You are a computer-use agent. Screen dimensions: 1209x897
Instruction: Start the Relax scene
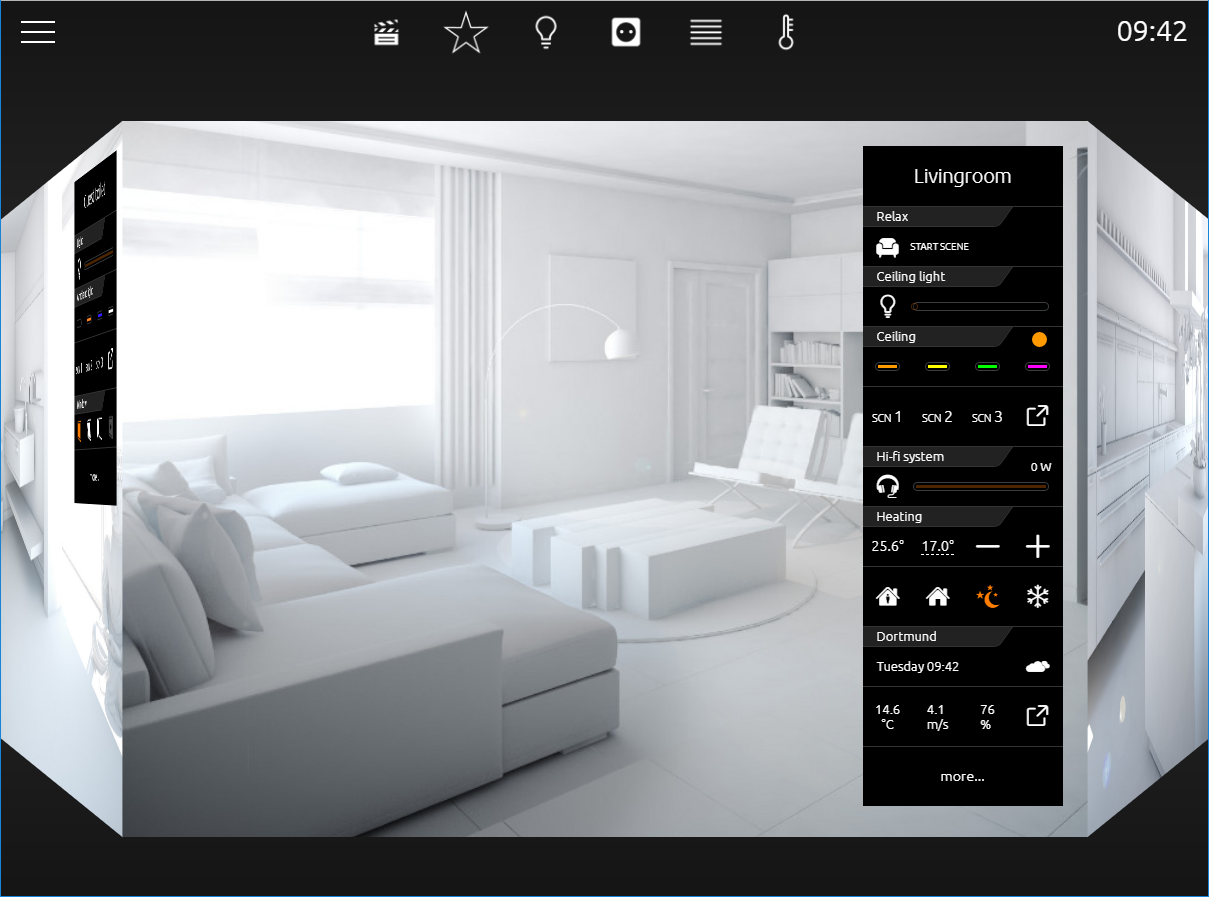tap(922, 246)
